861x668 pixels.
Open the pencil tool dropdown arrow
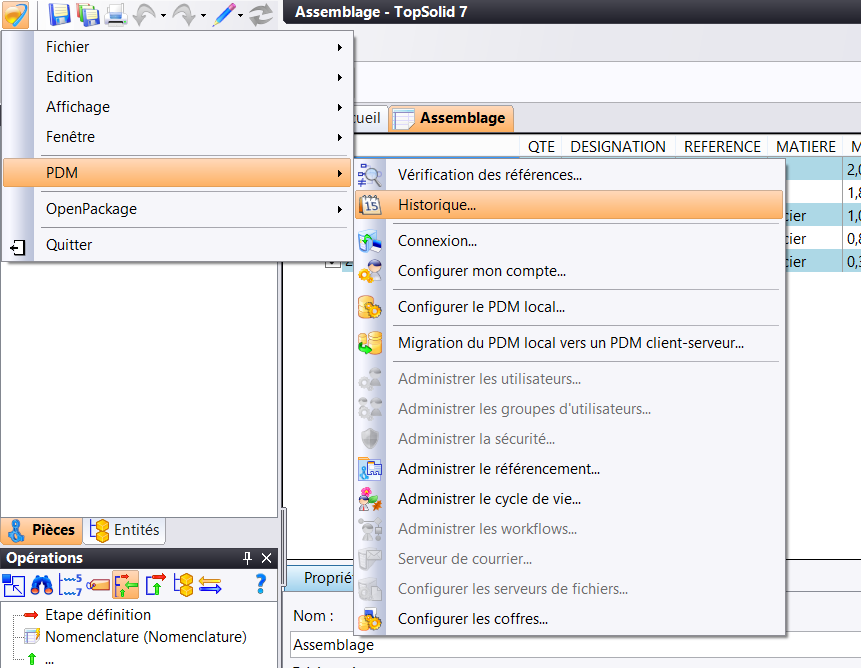click(241, 16)
